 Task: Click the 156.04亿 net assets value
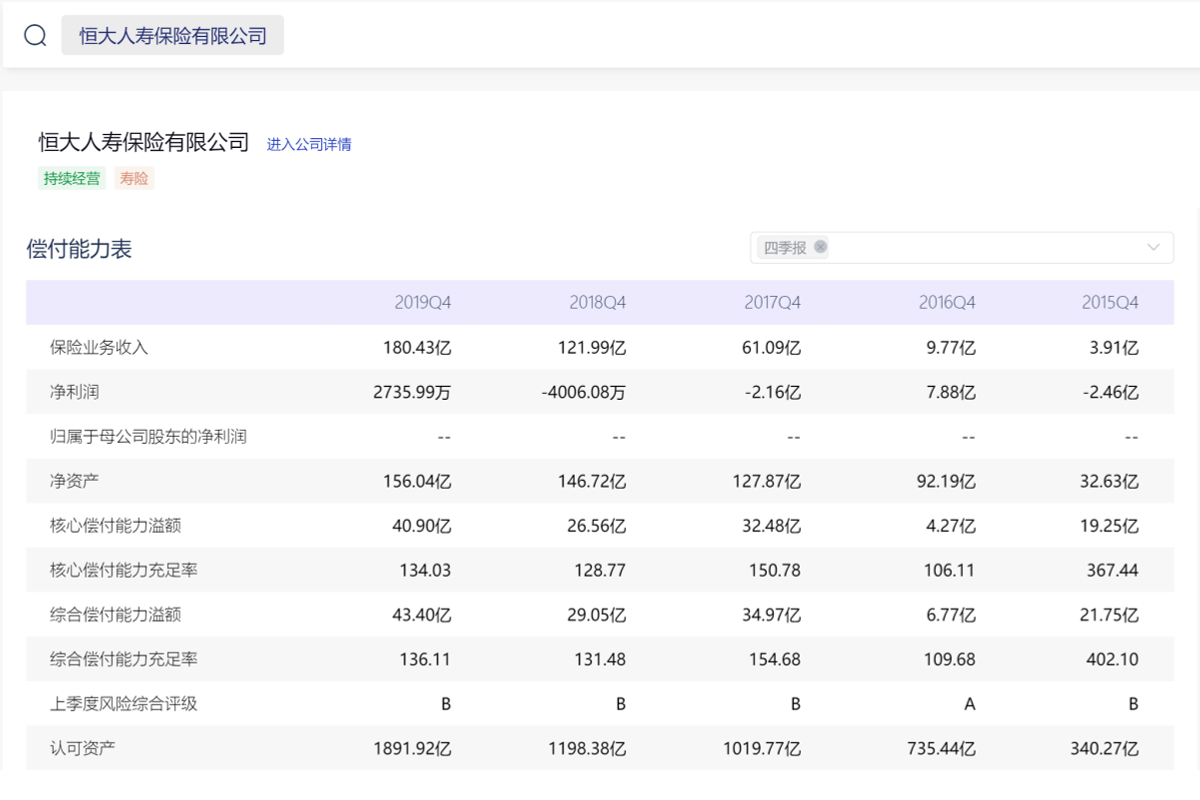coord(417,481)
